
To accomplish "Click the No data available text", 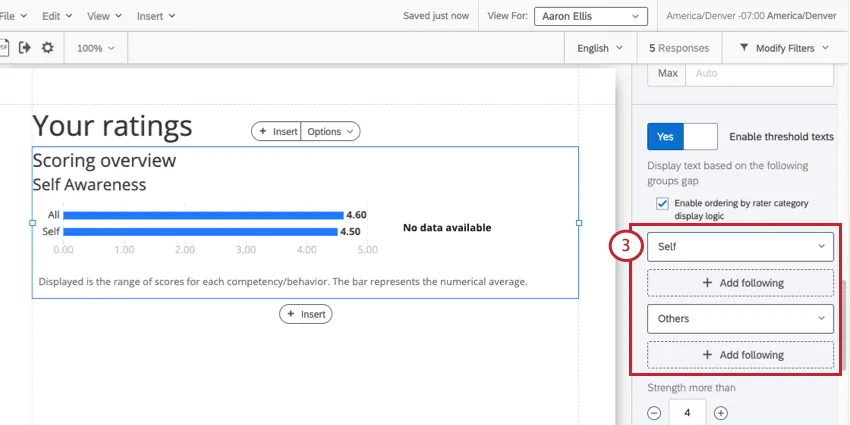I will (447, 228).
